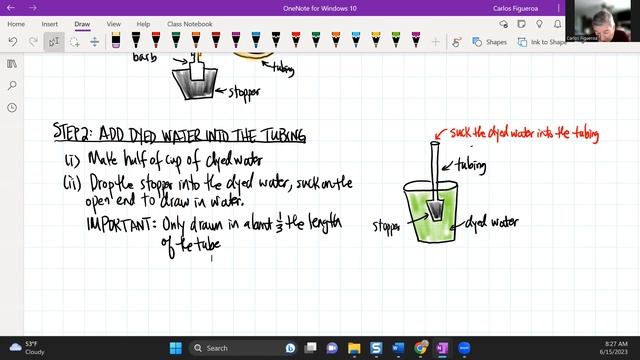Open File Explorer from the taskbar
640x360 pixels.
[x=354, y=348]
